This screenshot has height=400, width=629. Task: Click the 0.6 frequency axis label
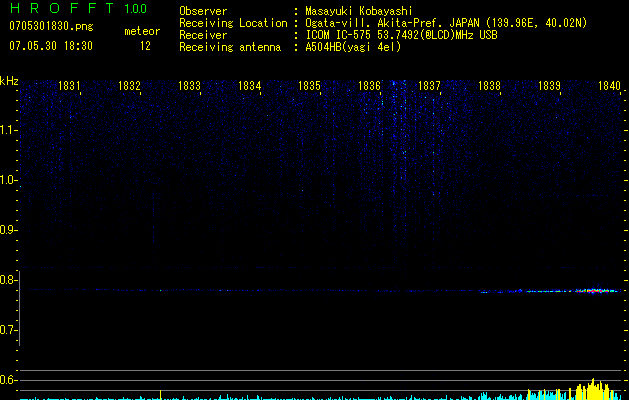click(x=8, y=380)
